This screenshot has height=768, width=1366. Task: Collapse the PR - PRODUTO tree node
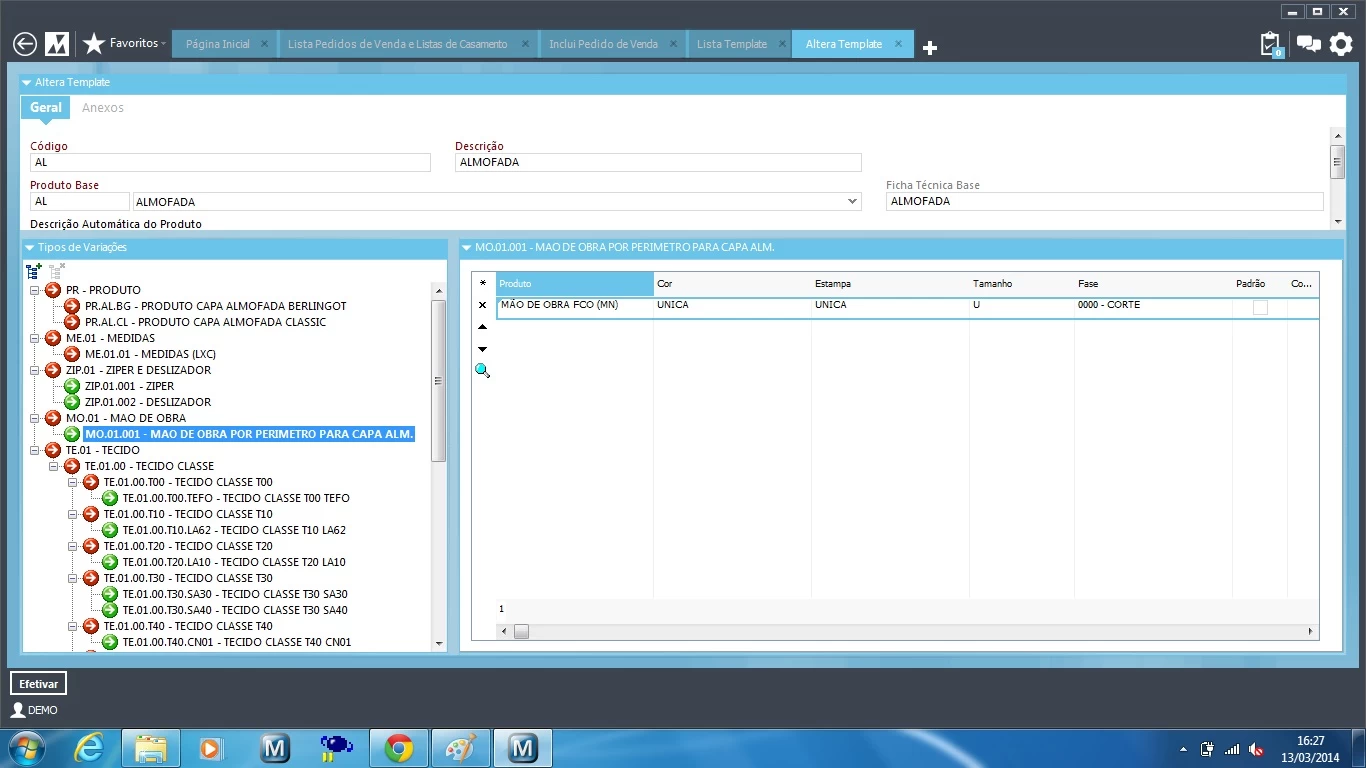(35, 290)
